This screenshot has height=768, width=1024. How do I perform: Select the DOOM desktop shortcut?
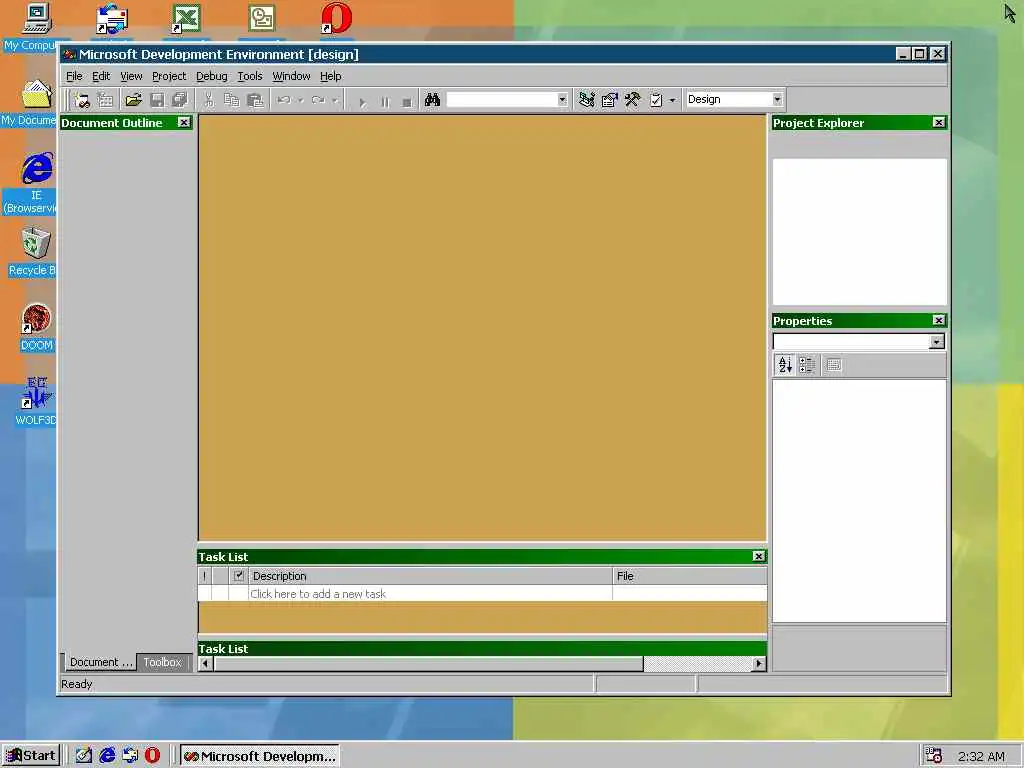click(37, 327)
